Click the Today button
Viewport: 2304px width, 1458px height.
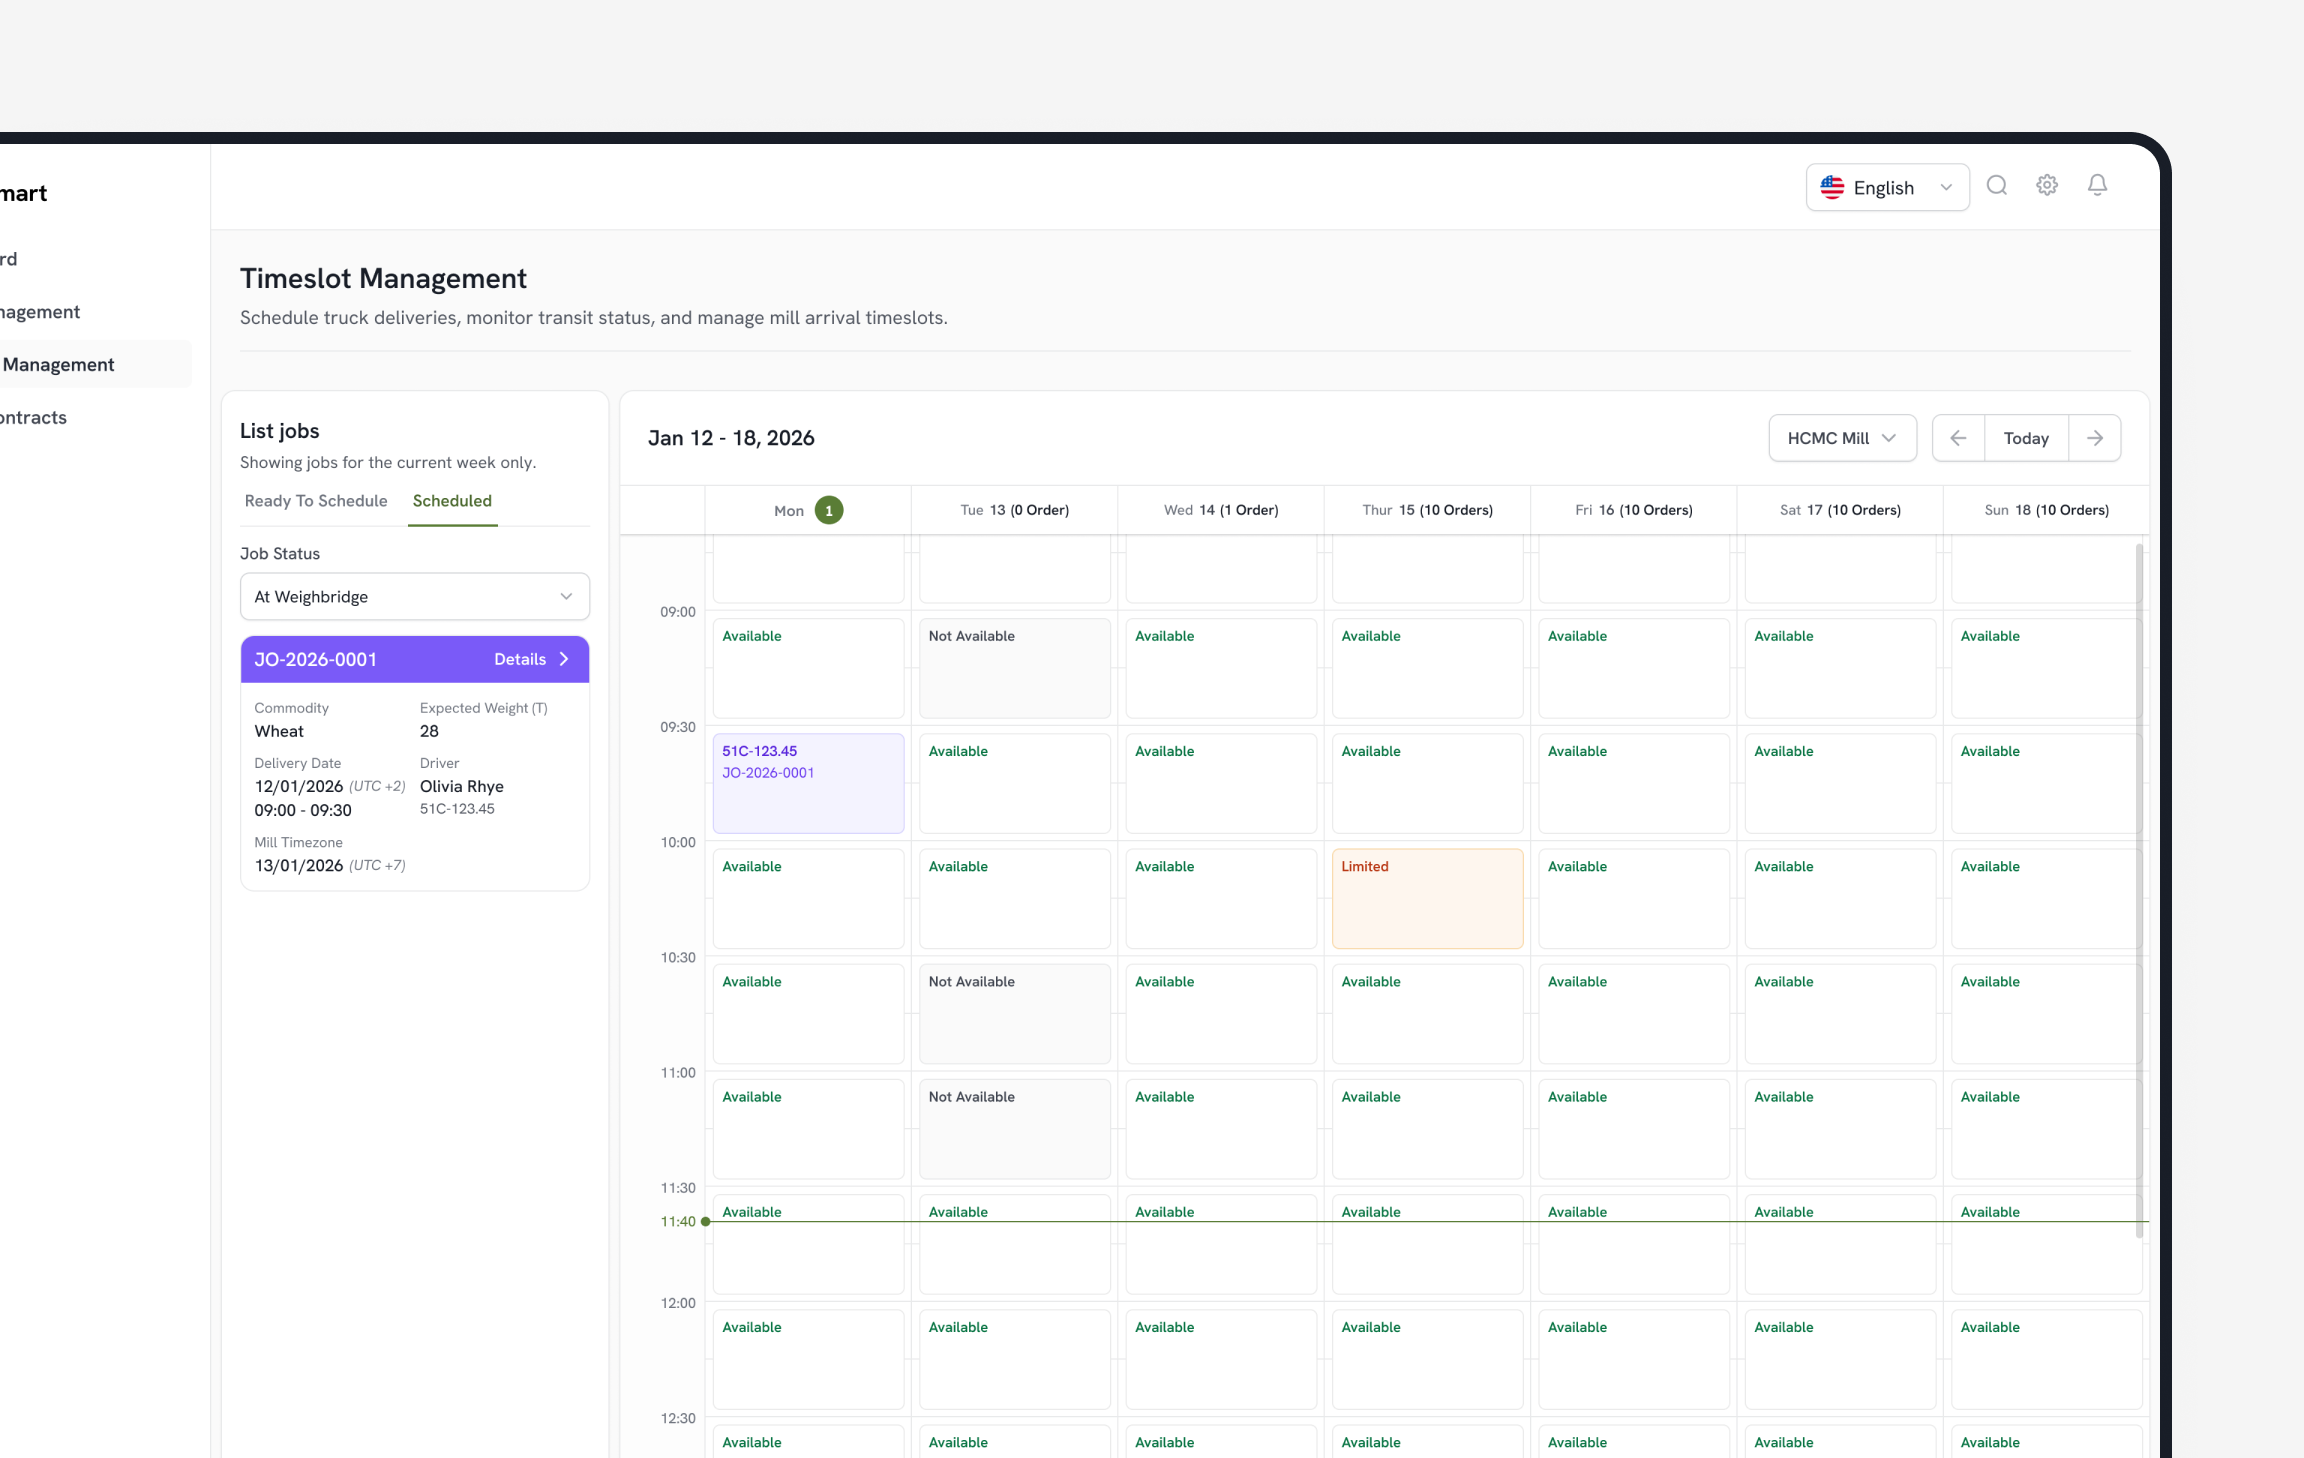(x=2026, y=438)
